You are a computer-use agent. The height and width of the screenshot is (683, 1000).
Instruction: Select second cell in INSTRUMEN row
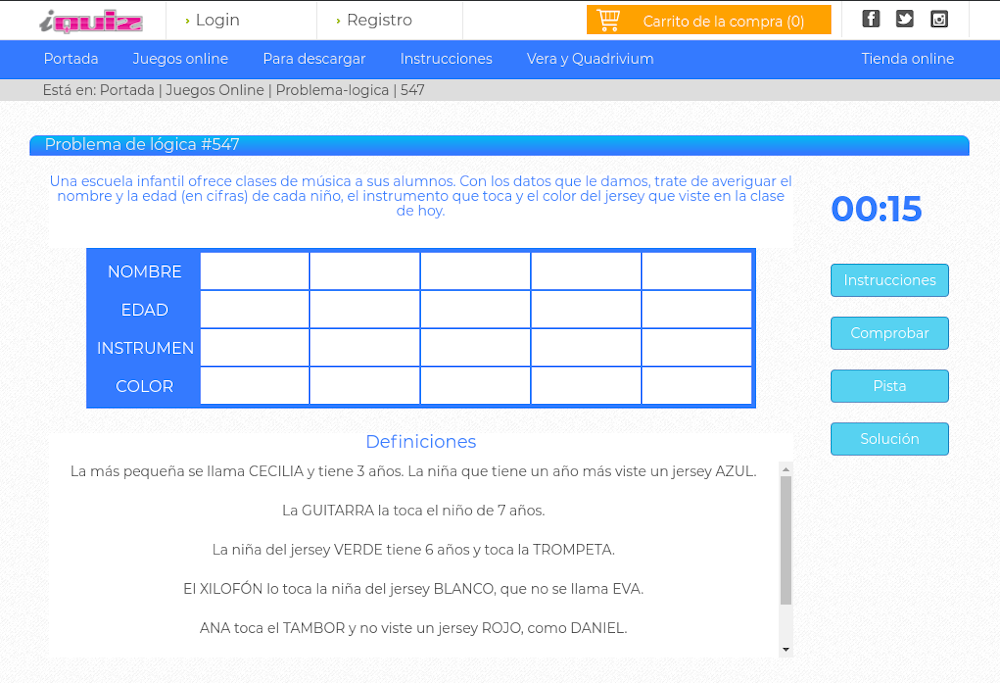(x=365, y=348)
